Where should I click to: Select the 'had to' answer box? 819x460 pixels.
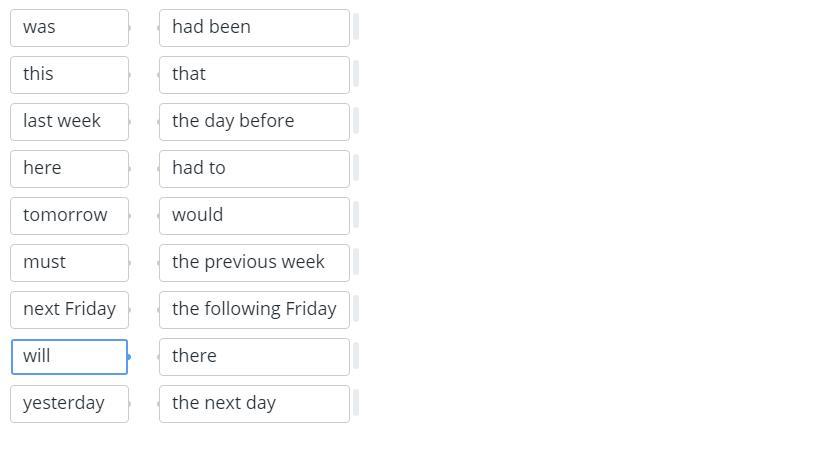[254, 169]
